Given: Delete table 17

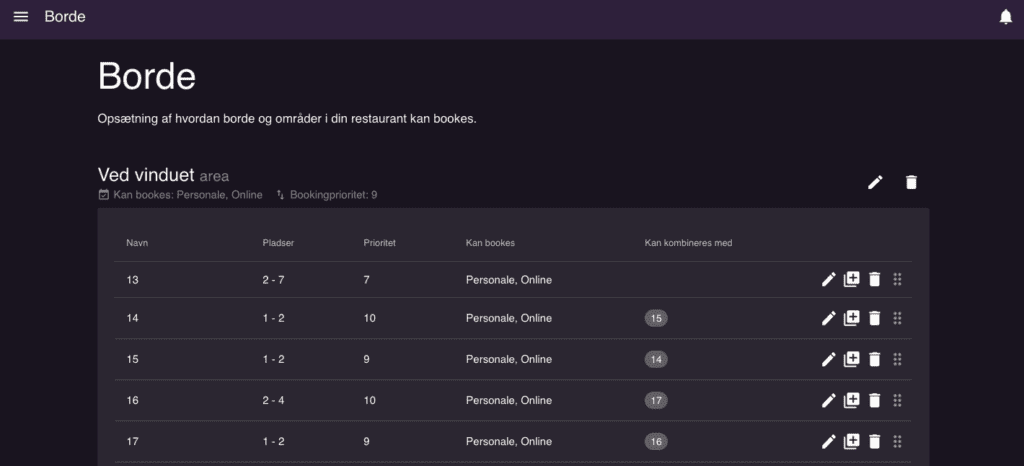Looking at the screenshot, I should [x=875, y=442].
